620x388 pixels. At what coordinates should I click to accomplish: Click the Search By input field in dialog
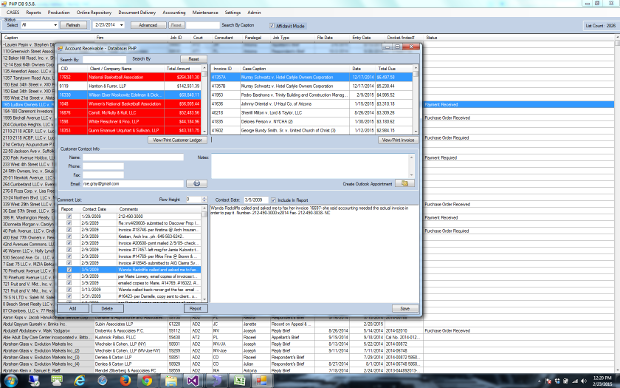(x=104, y=59)
